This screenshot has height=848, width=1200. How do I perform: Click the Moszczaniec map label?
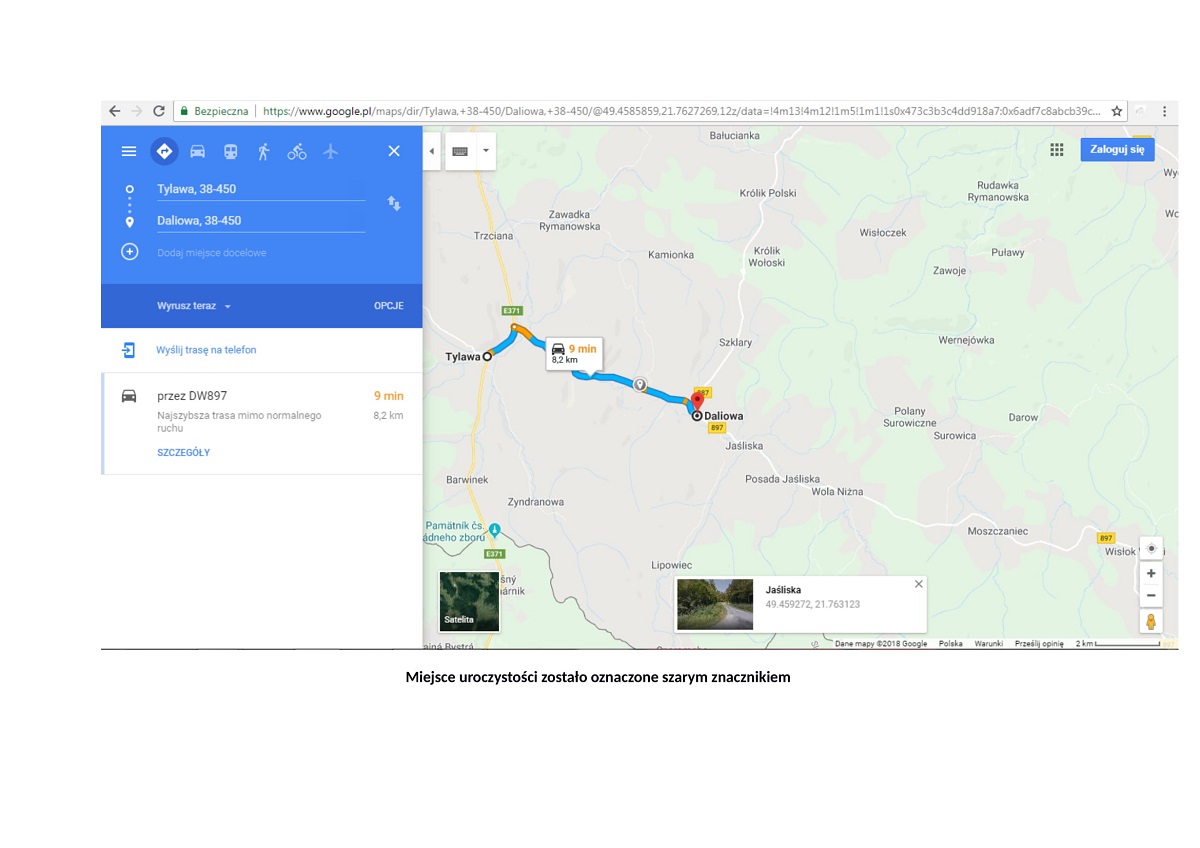tap(997, 531)
